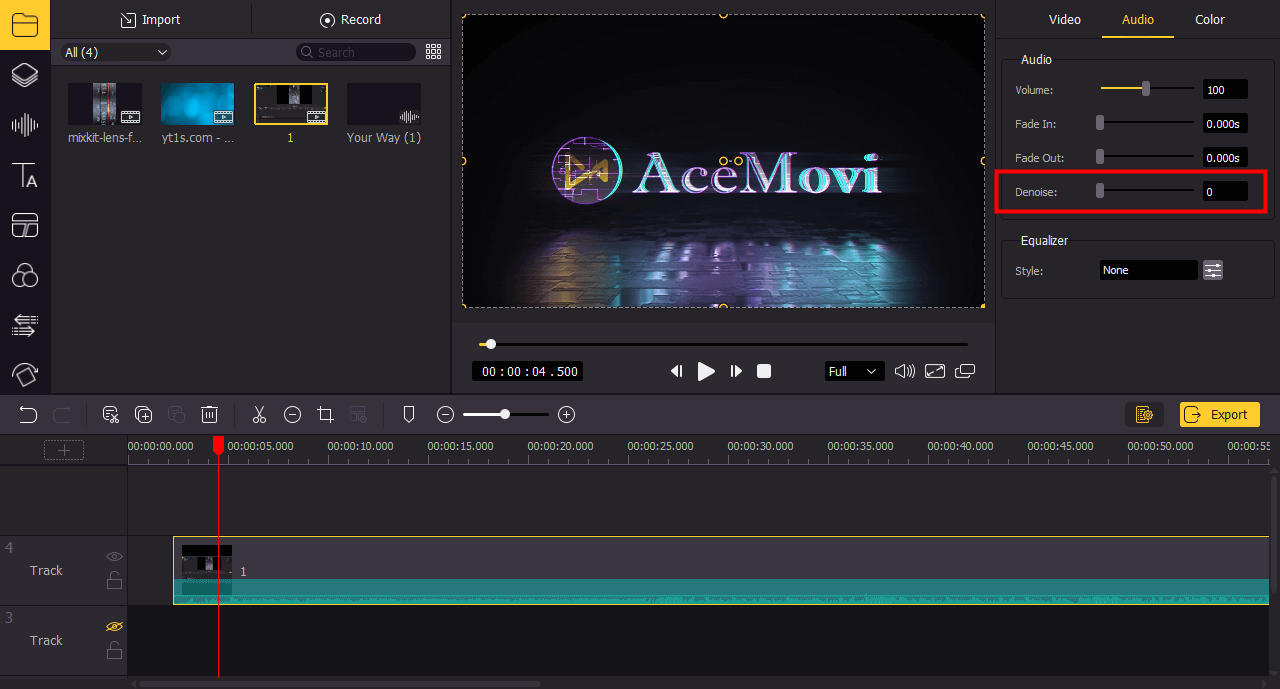This screenshot has height=689, width=1280.
Task: Click the edit-with-scissors toolbar icon
Action: tap(111, 414)
